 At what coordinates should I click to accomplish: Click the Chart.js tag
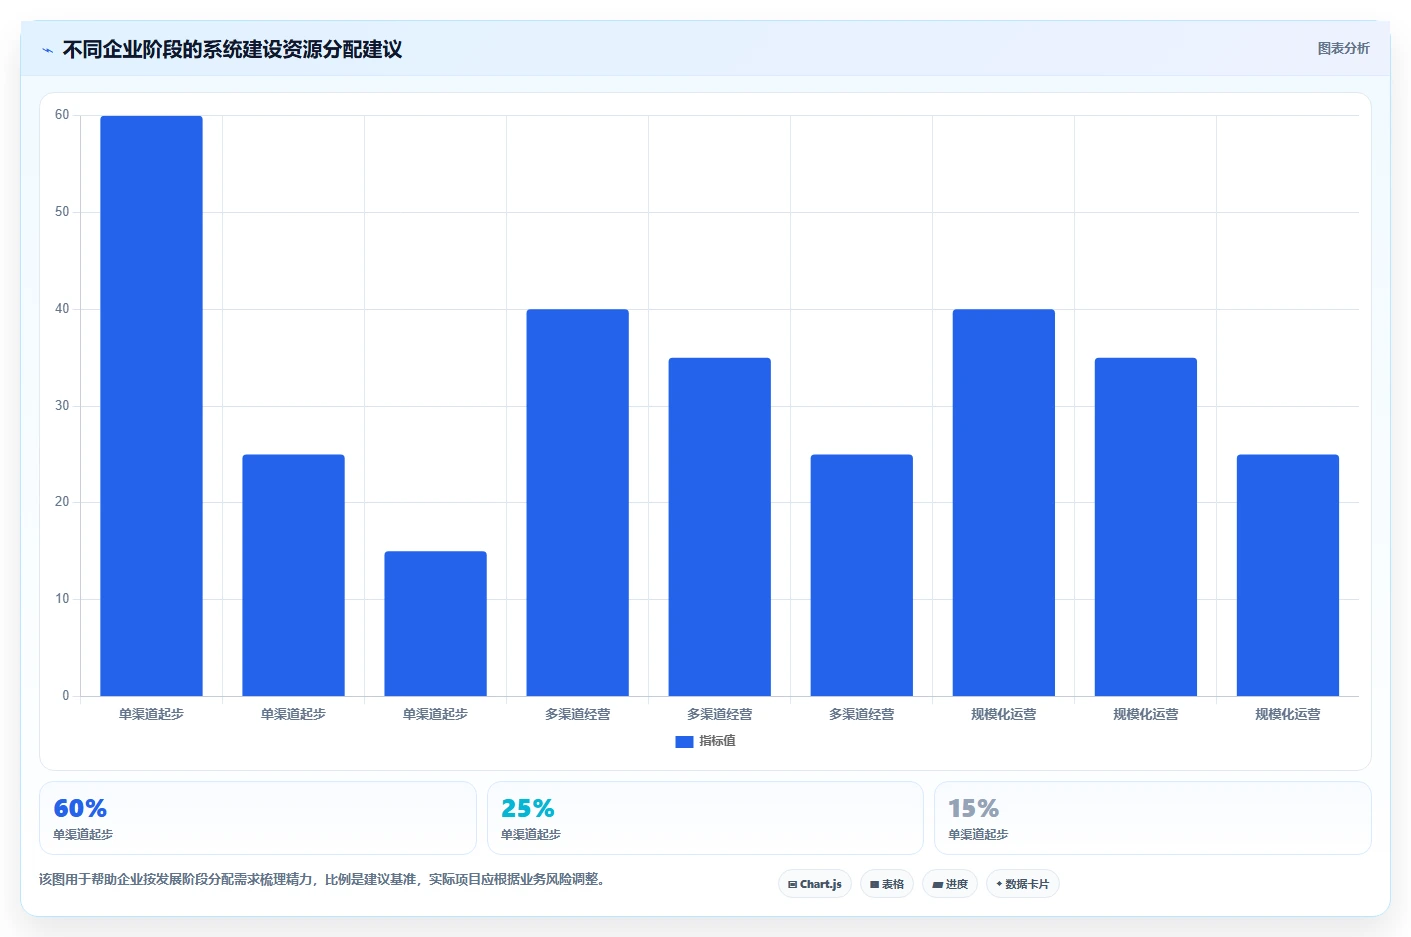click(x=815, y=884)
